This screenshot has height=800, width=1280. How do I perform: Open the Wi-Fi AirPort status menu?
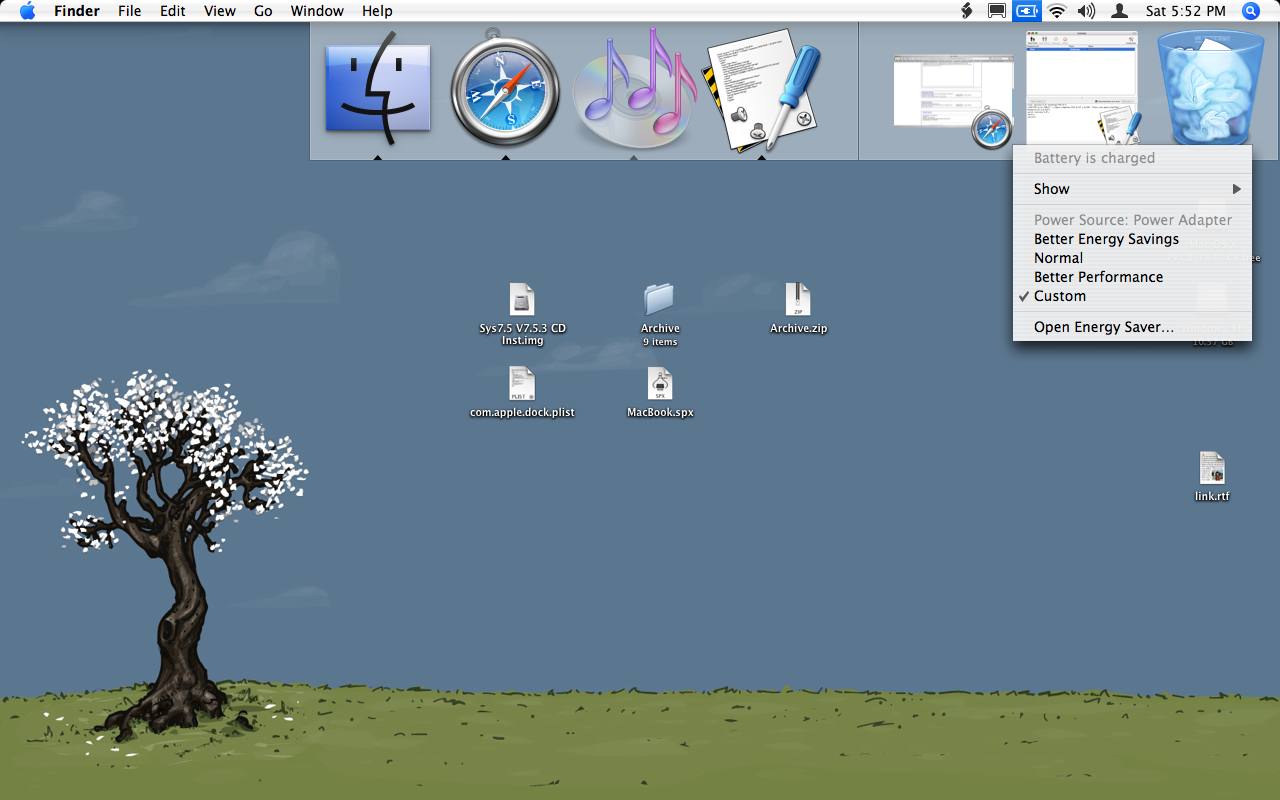[x=1057, y=11]
